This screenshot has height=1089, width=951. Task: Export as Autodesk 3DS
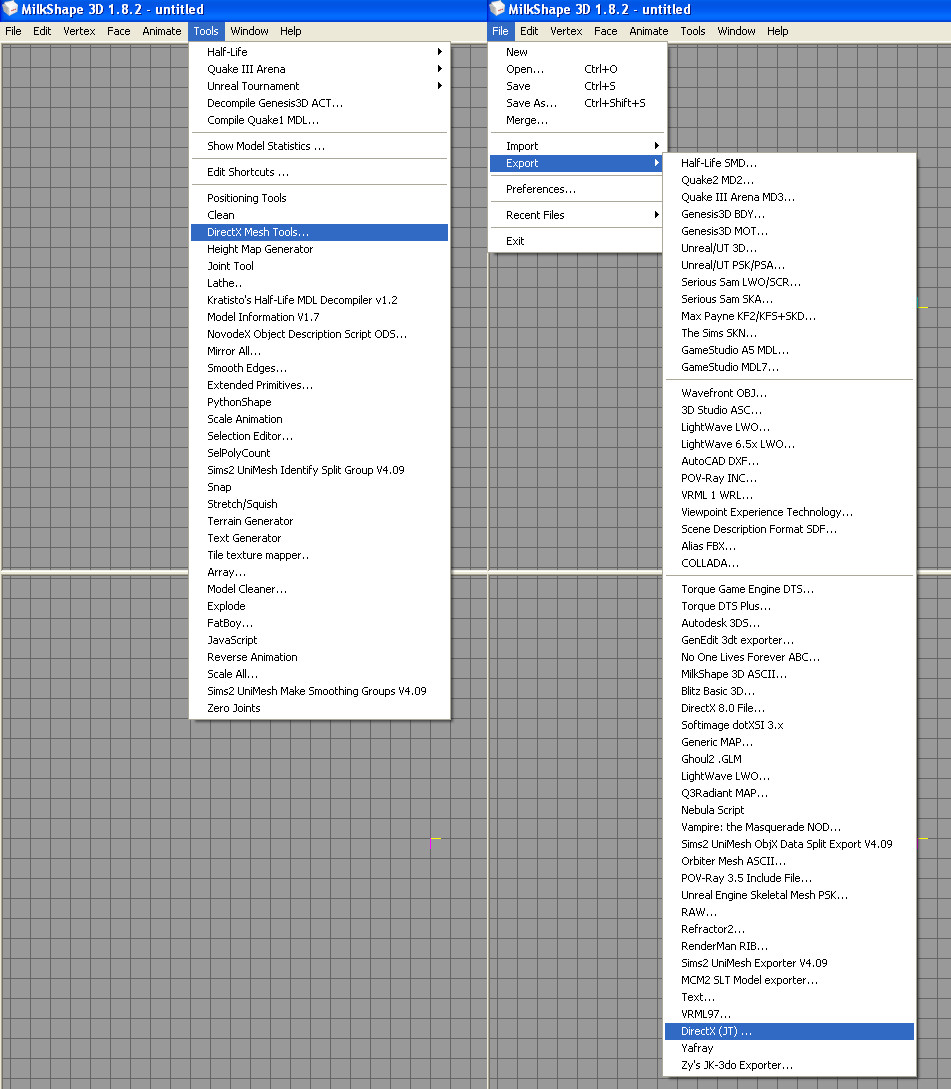[788, 624]
